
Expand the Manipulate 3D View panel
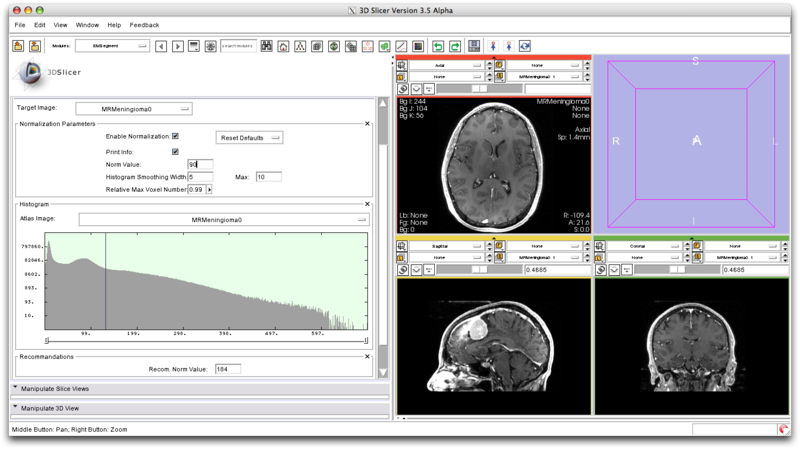click(199, 408)
